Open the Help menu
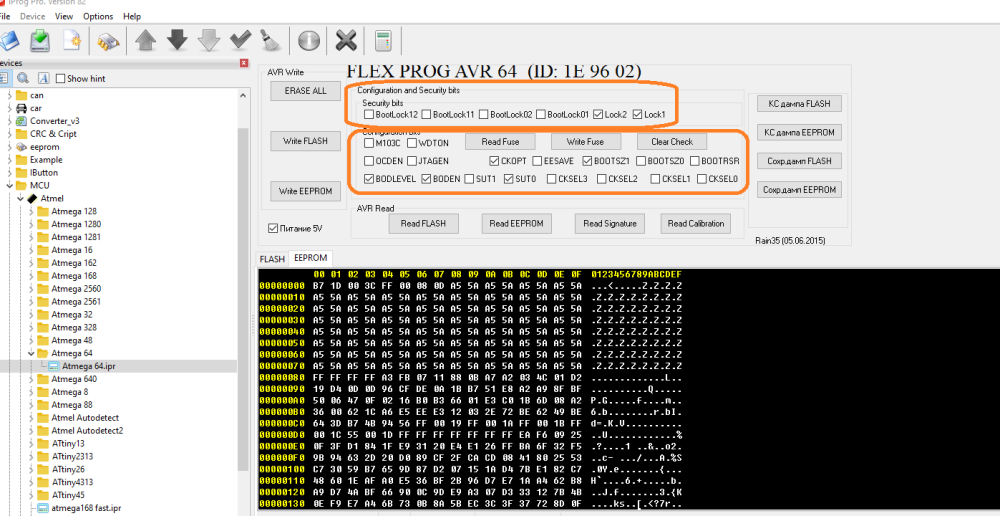The image size is (1000, 516). pos(132,16)
